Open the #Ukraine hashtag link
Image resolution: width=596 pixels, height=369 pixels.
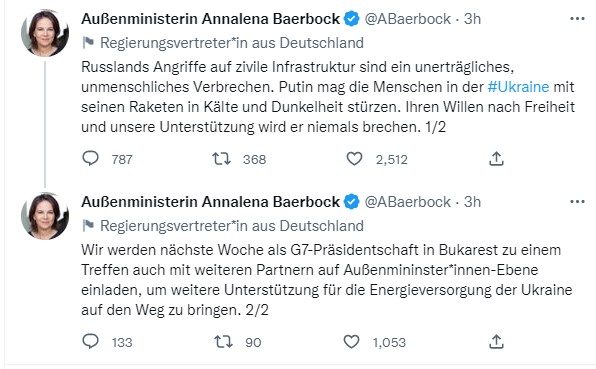pyautogui.click(x=518, y=87)
